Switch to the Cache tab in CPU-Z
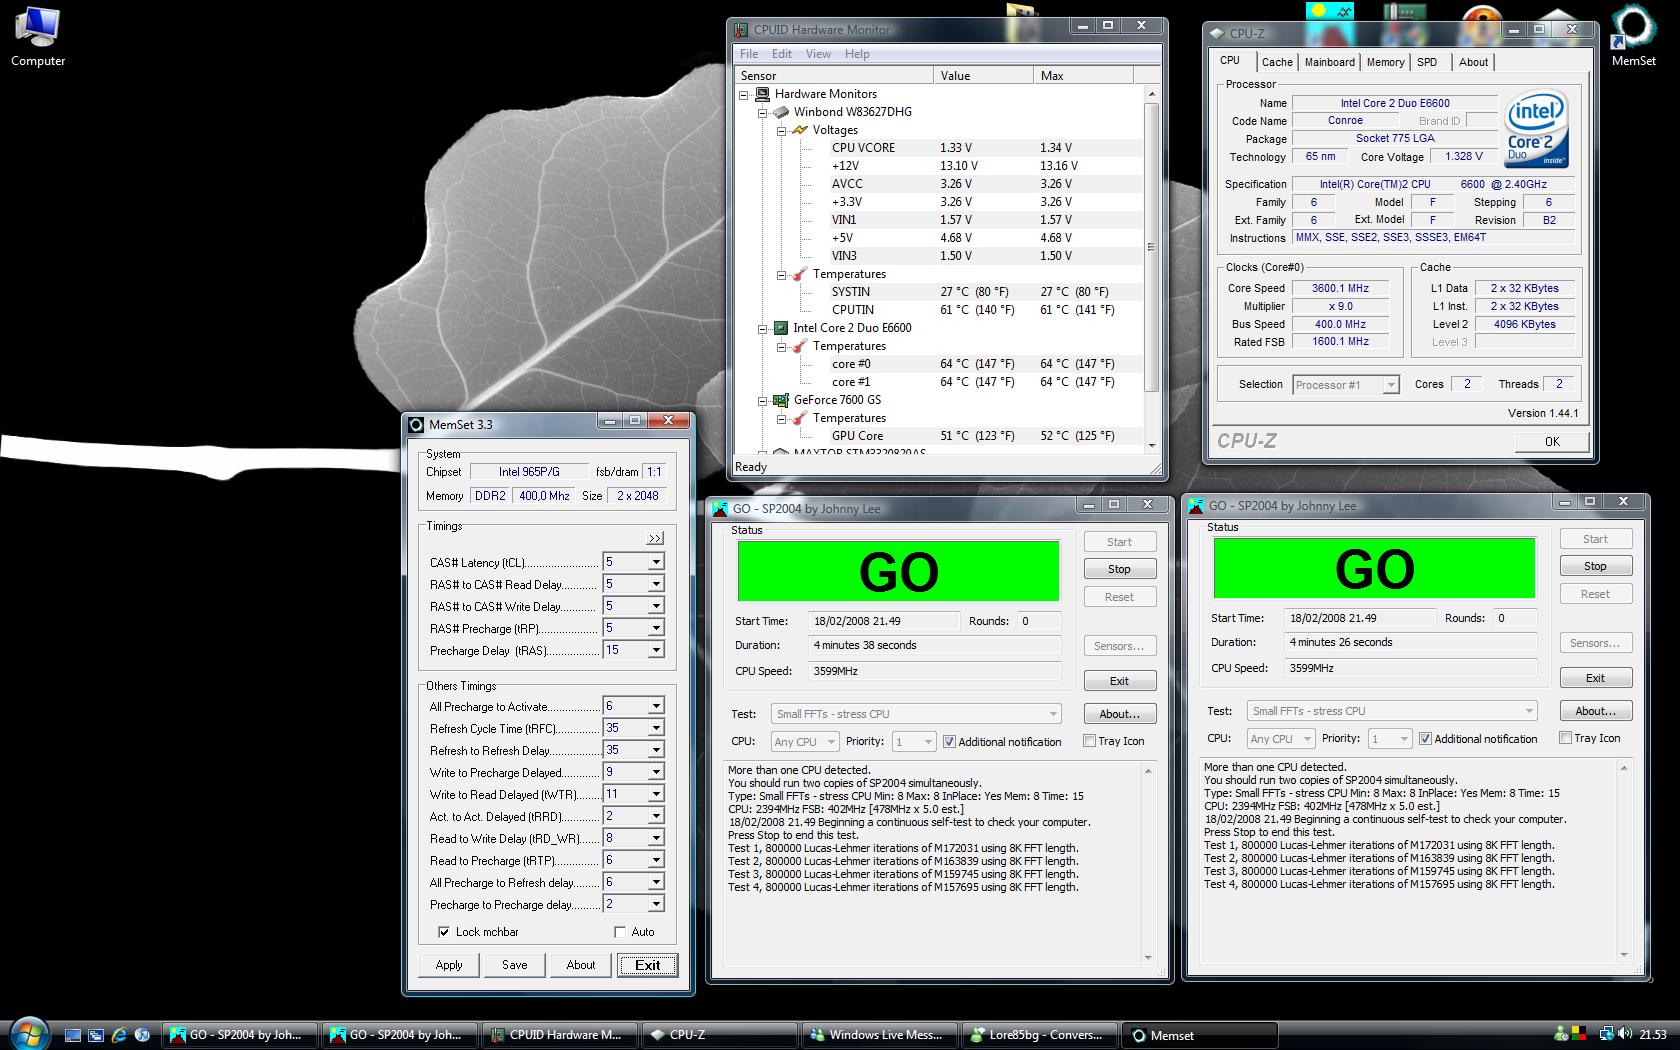 (x=1276, y=62)
